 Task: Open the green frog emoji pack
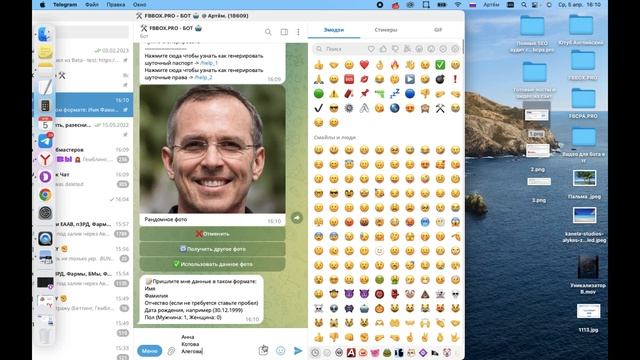387,352
